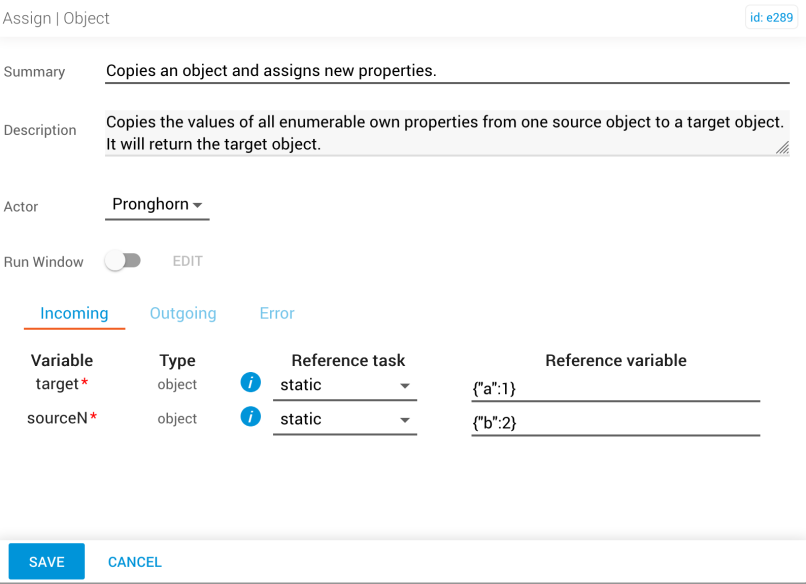Click the Summary text field
Screen dimensions: 806x584
pos(447,71)
